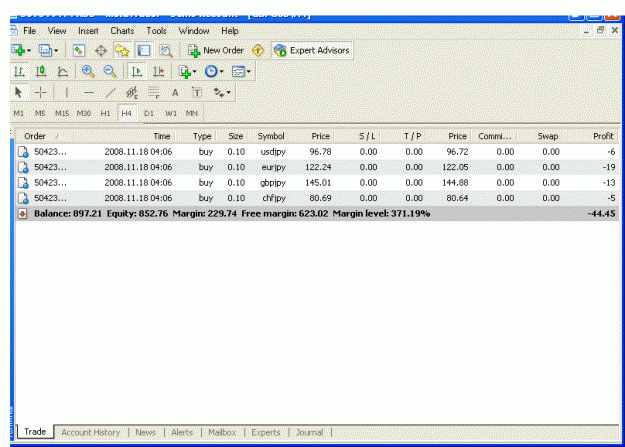The width and height of the screenshot is (625, 447).
Task: Switch chart to Candlesticks style
Action: (41, 71)
